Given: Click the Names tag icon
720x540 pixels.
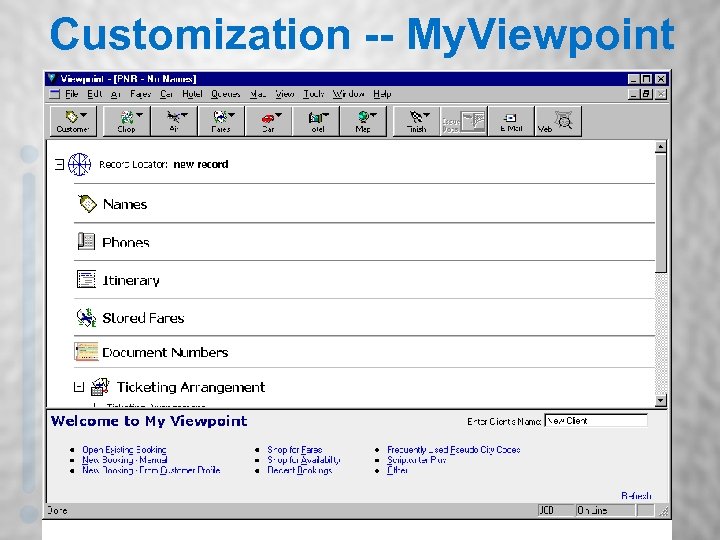Looking at the screenshot, I should pyautogui.click(x=87, y=203).
